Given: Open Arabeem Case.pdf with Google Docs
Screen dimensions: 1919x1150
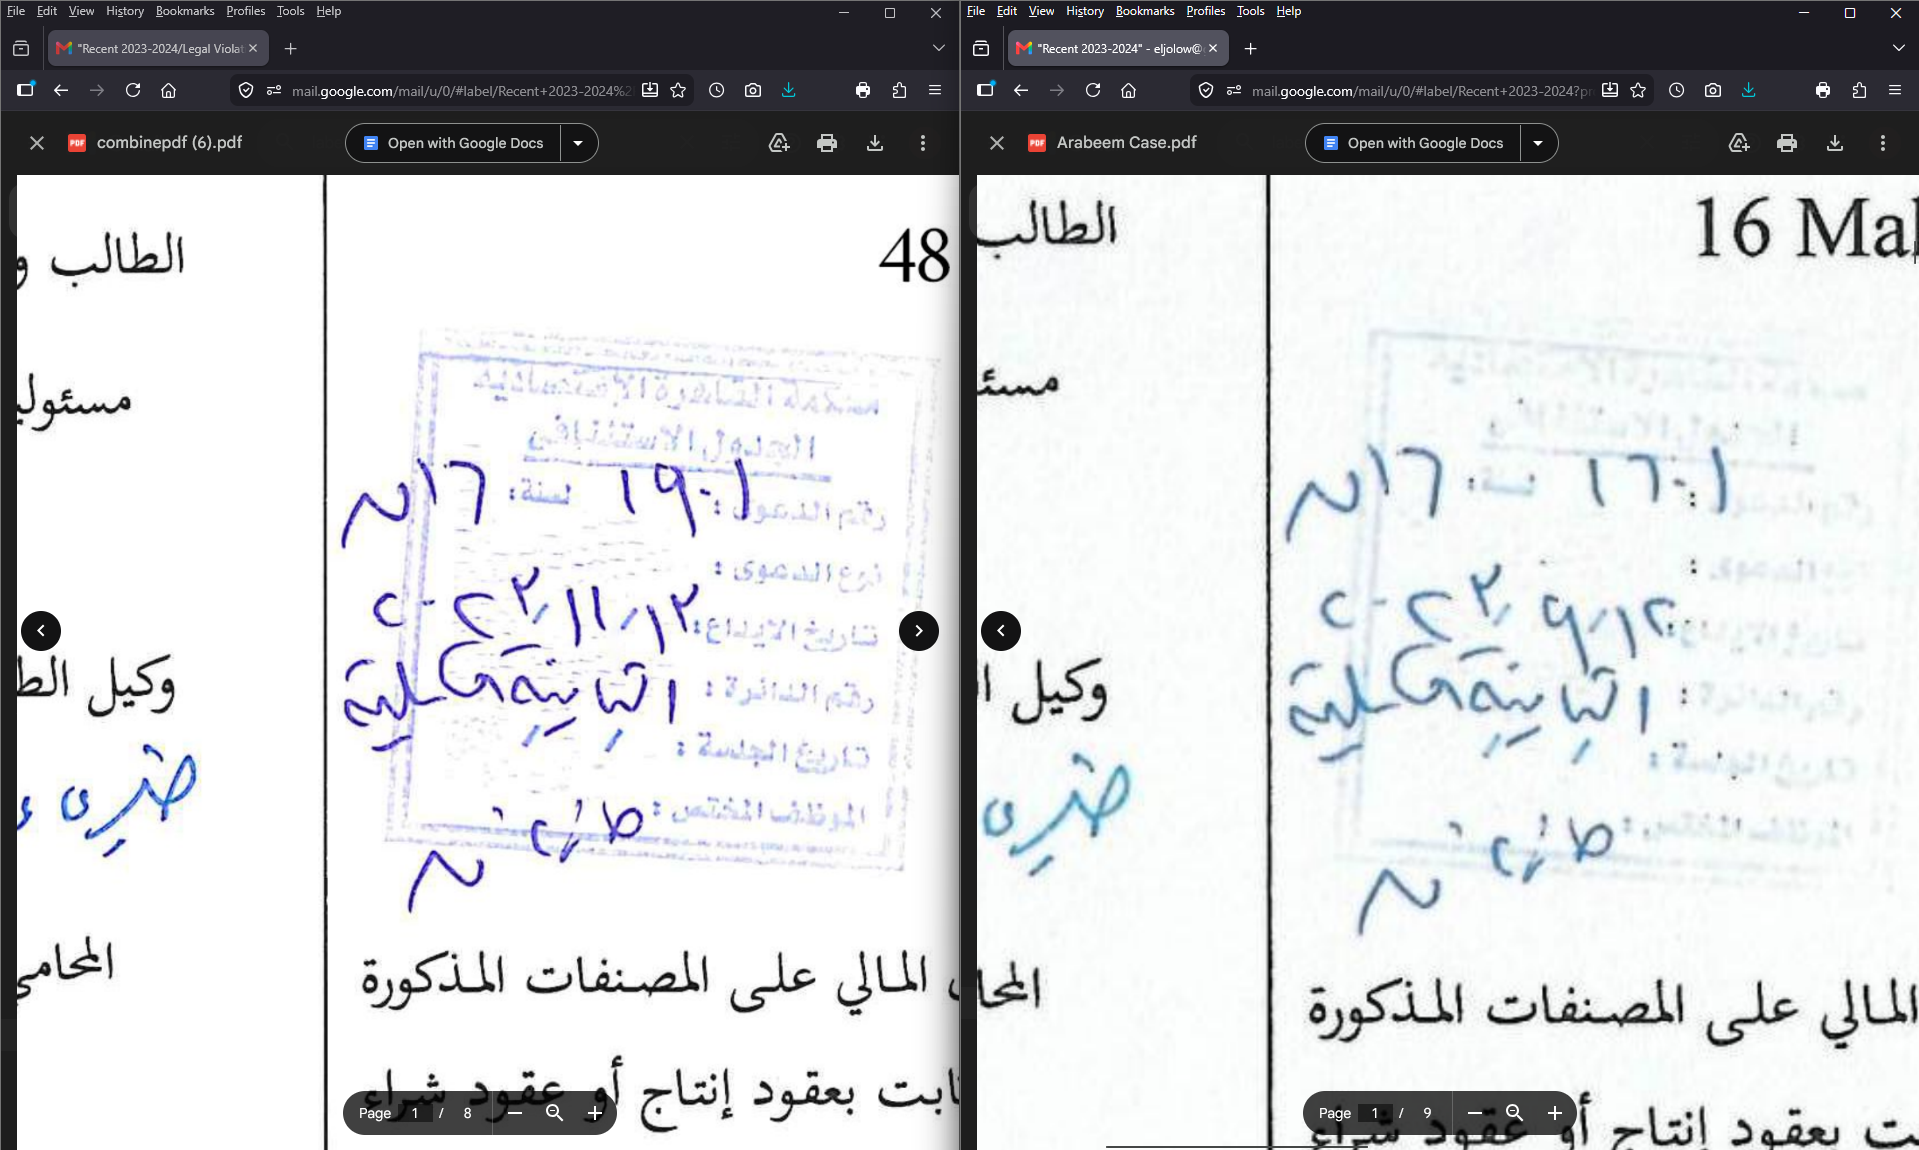Looking at the screenshot, I should pos(1413,143).
